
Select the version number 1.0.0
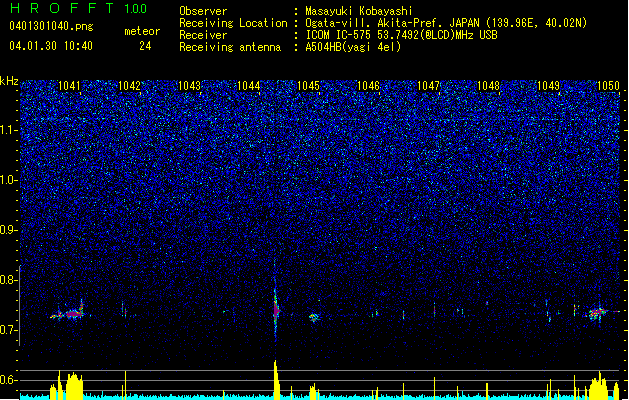[x=136, y=8]
